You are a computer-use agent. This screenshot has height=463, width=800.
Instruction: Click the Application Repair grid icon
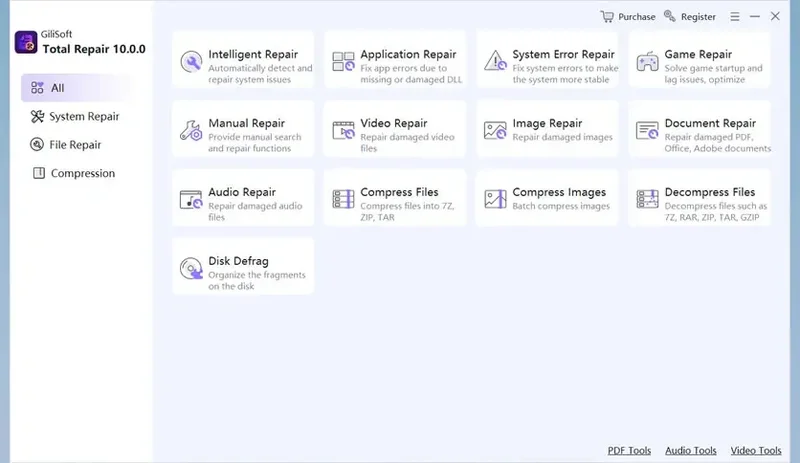click(x=343, y=61)
